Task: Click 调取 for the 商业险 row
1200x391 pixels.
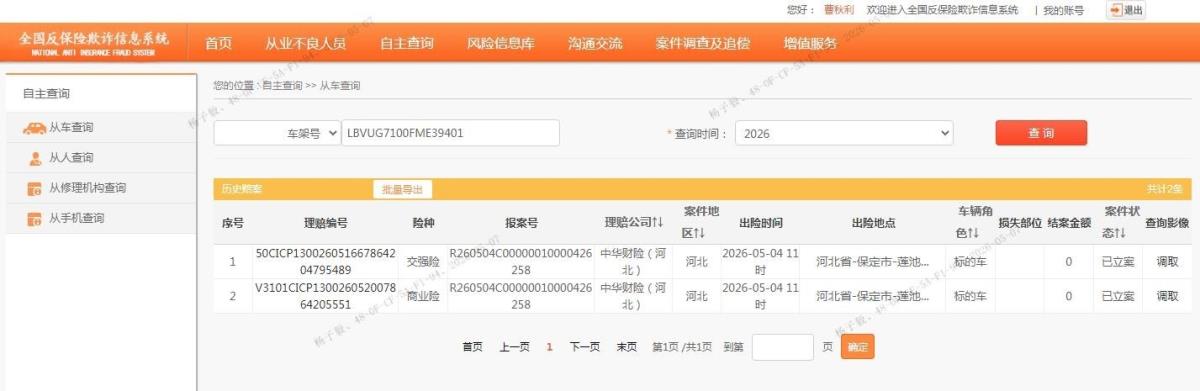Action: pyautogui.click(x=1167, y=296)
